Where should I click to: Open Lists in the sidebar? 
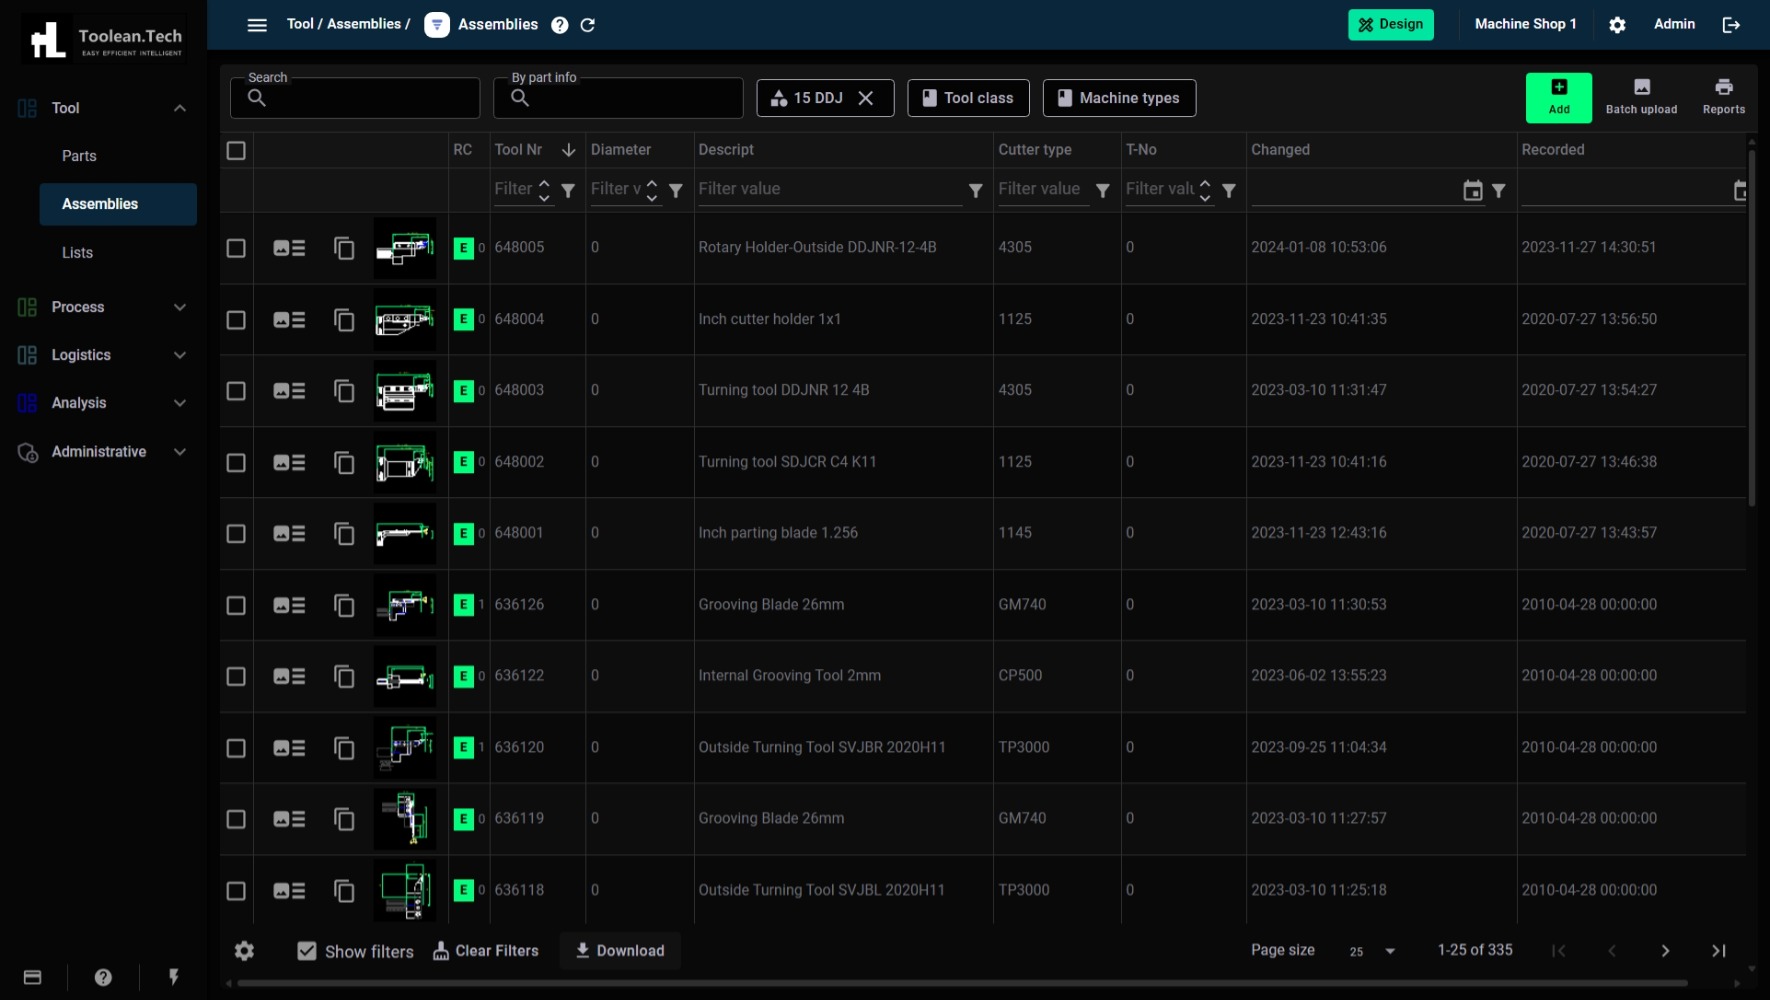(x=77, y=253)
